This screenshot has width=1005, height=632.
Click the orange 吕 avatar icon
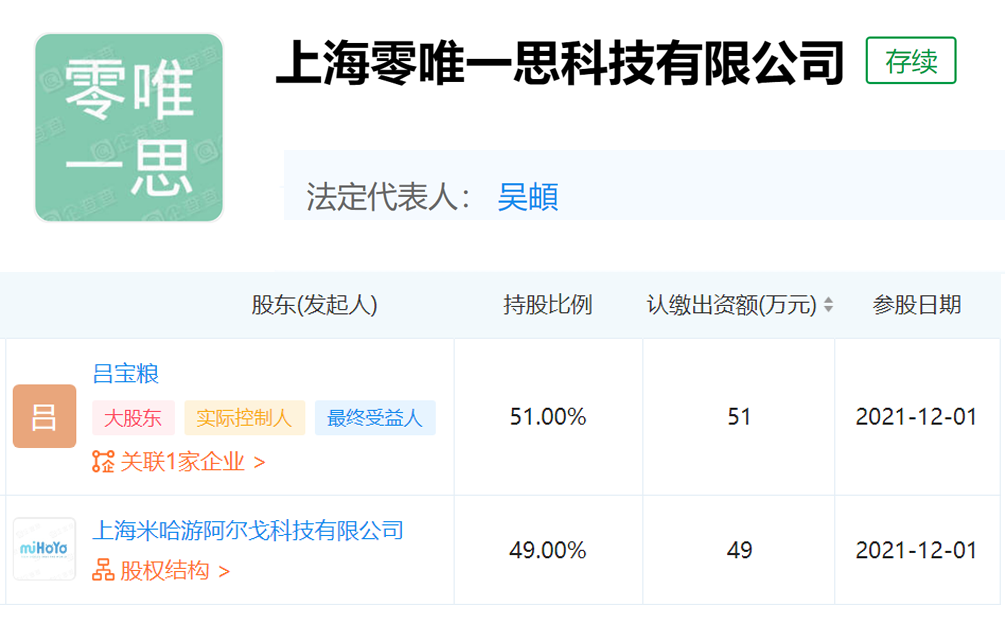(44, 417)
